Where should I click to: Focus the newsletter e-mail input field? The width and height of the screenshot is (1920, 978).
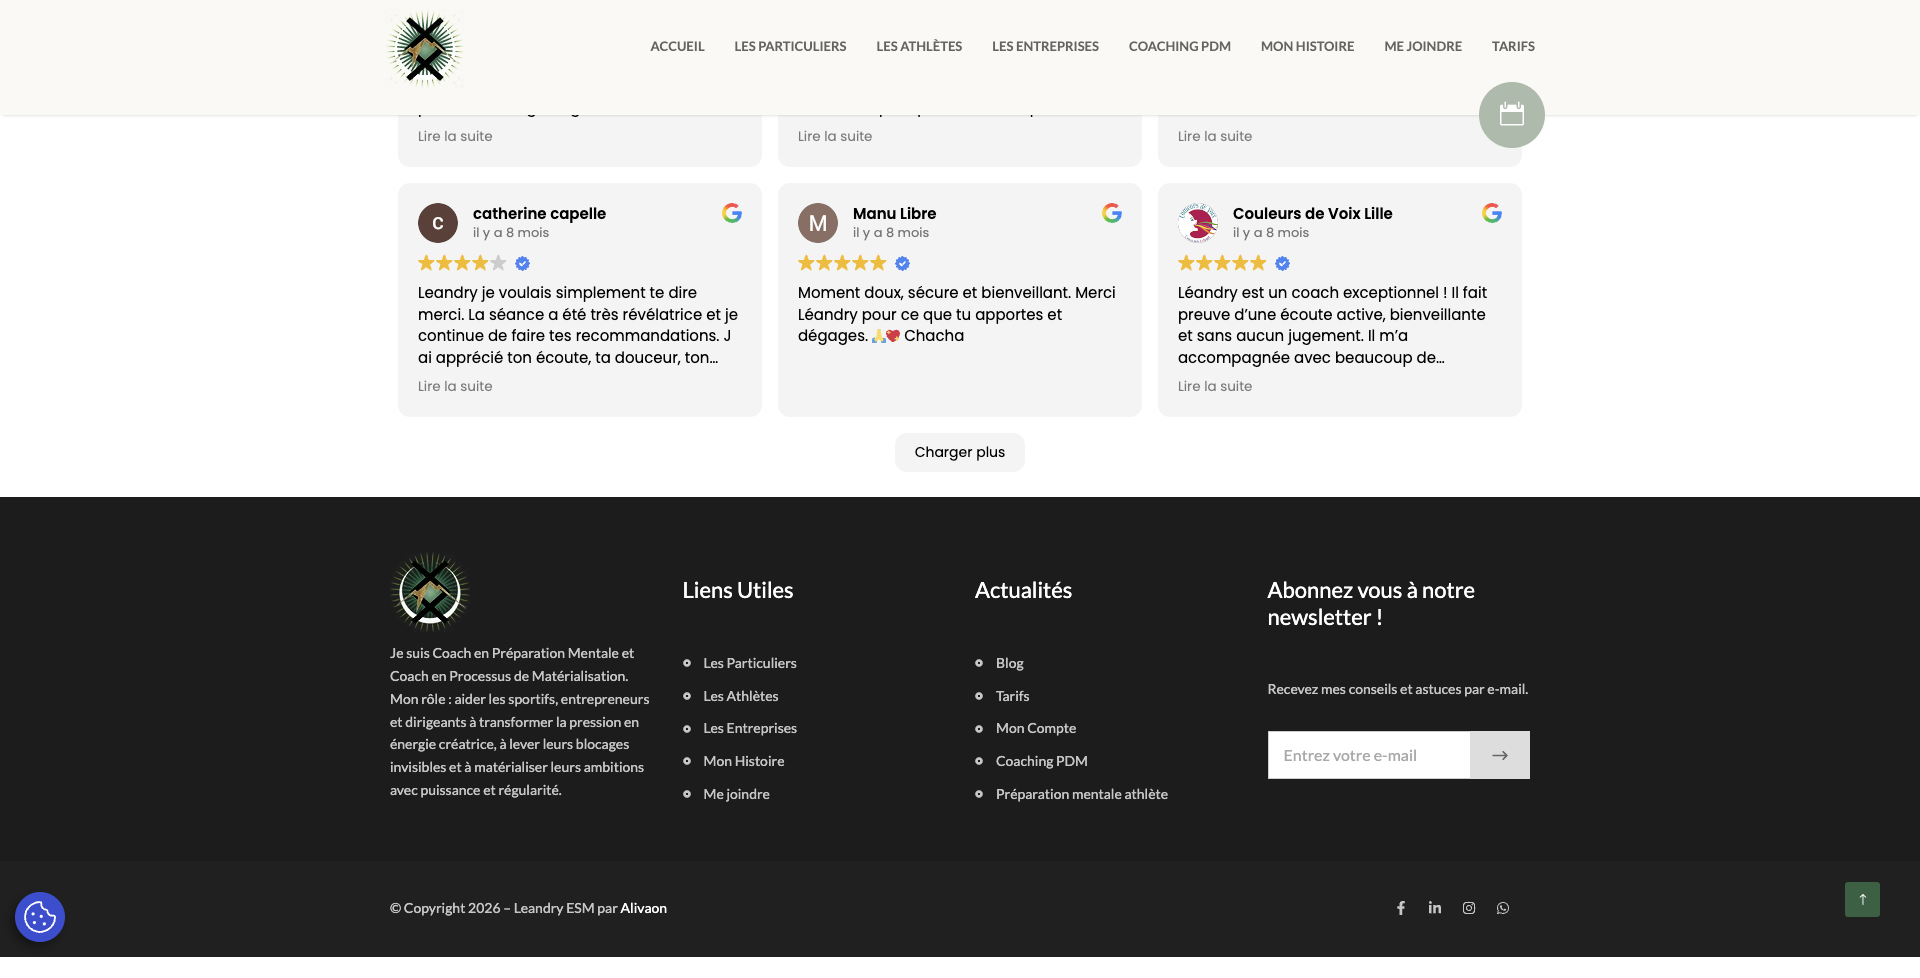[x=1369, y=755]
